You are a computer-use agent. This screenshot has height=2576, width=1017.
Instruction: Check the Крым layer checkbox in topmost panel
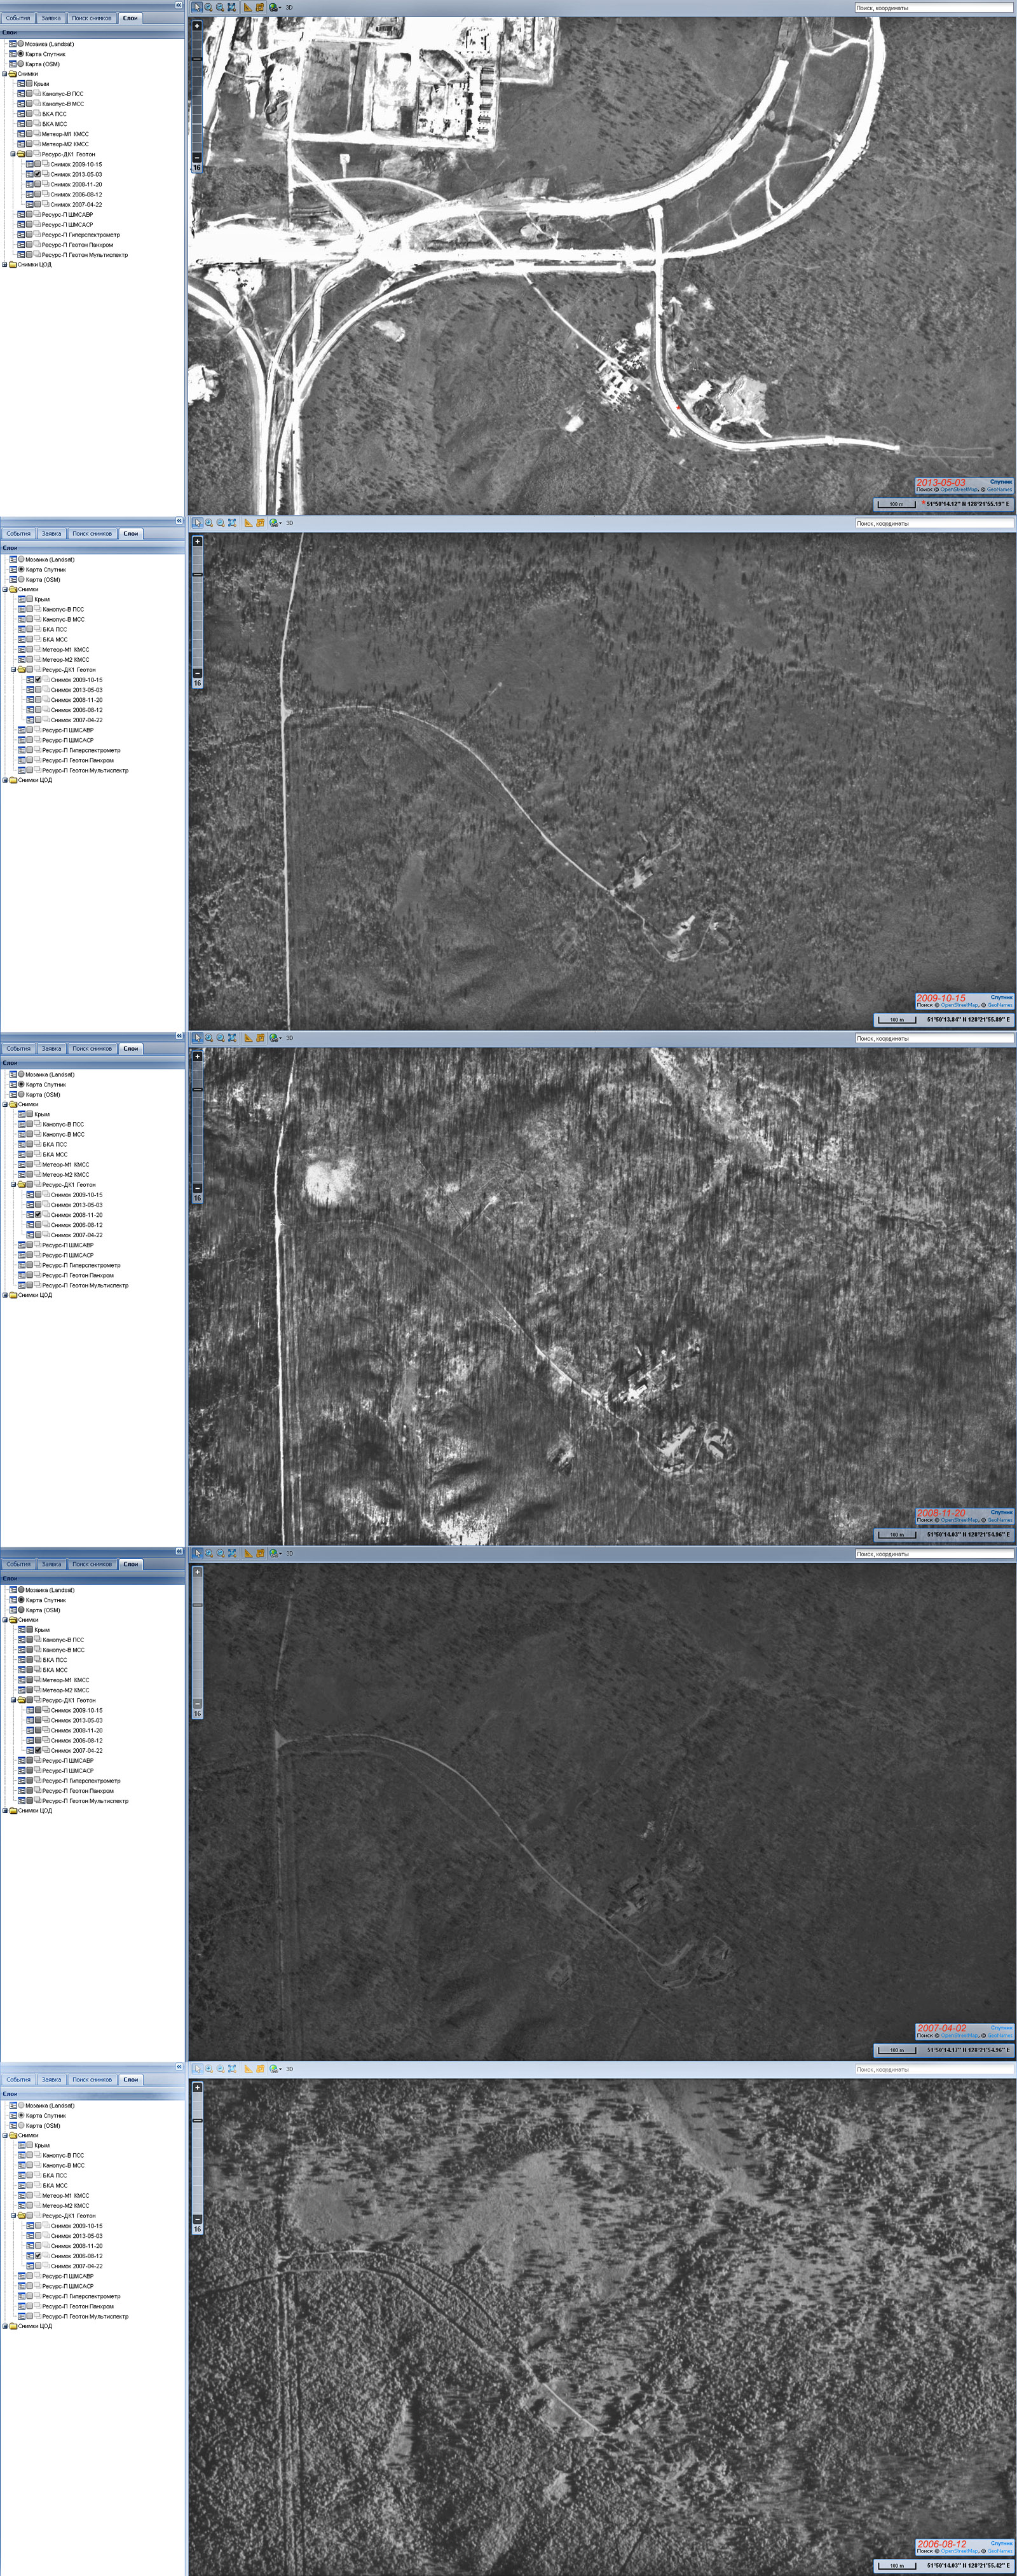(29, 84)
